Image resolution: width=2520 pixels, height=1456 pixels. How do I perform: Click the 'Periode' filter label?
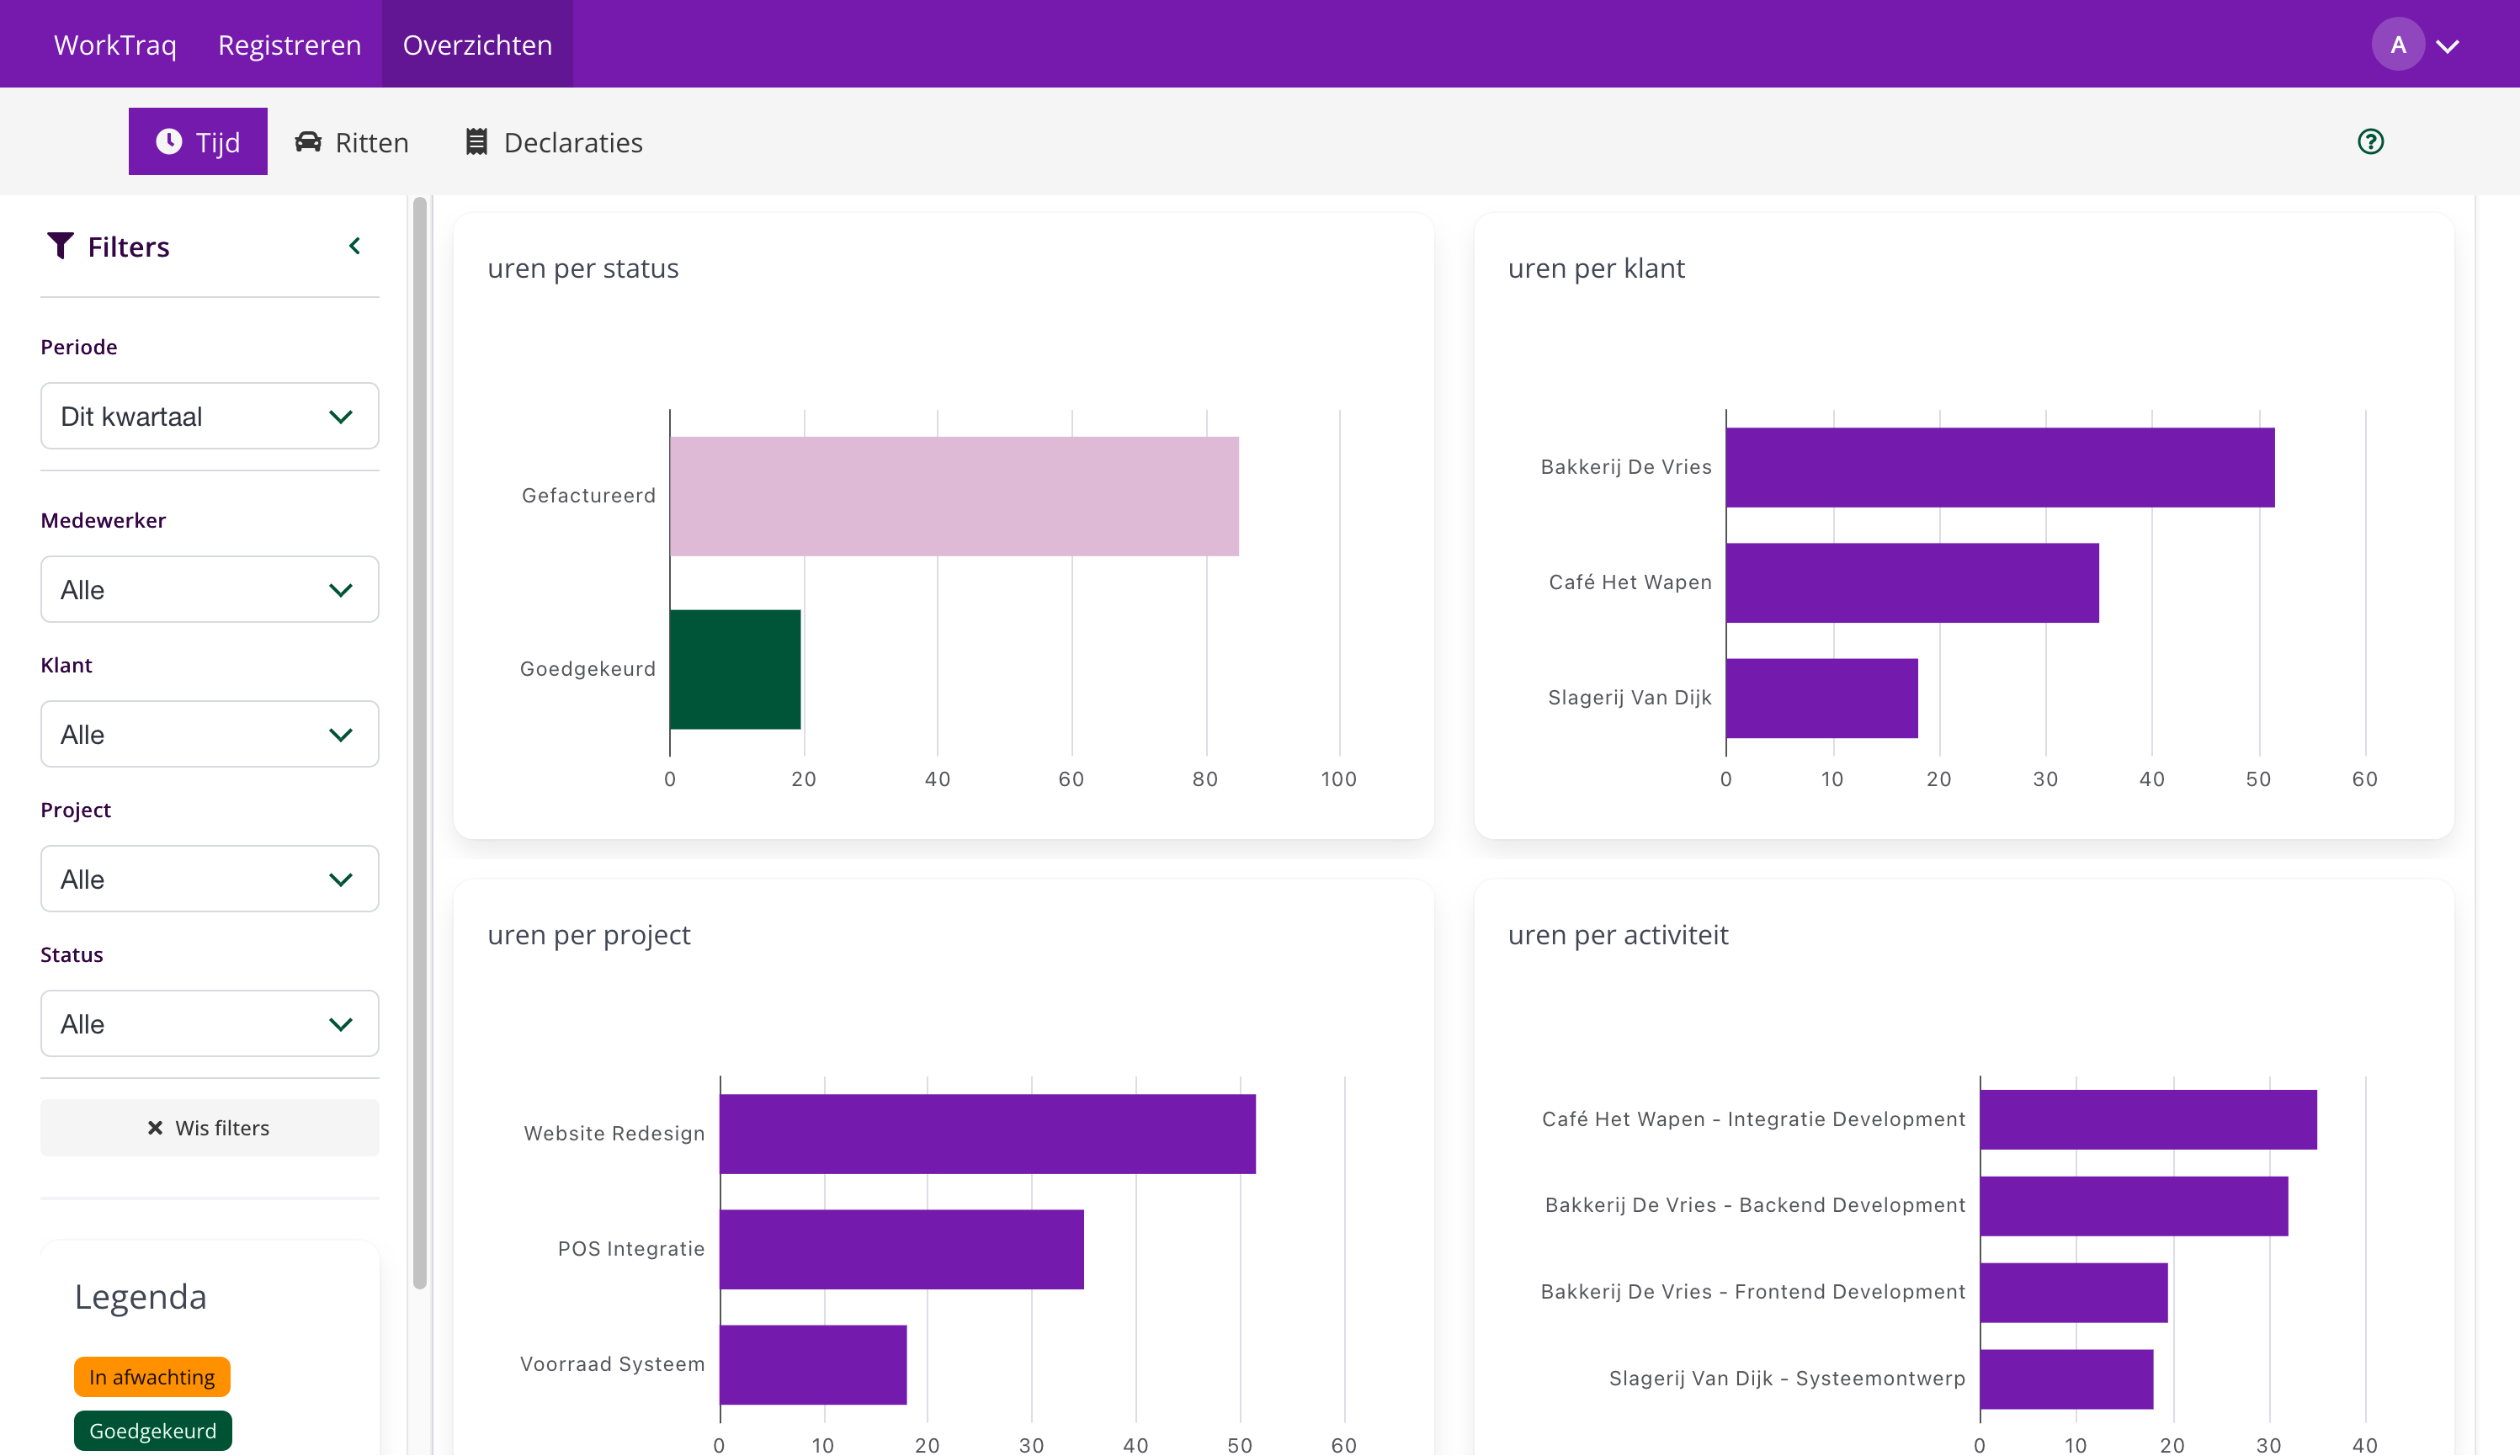pyautogui.click(x=79, y=348)
